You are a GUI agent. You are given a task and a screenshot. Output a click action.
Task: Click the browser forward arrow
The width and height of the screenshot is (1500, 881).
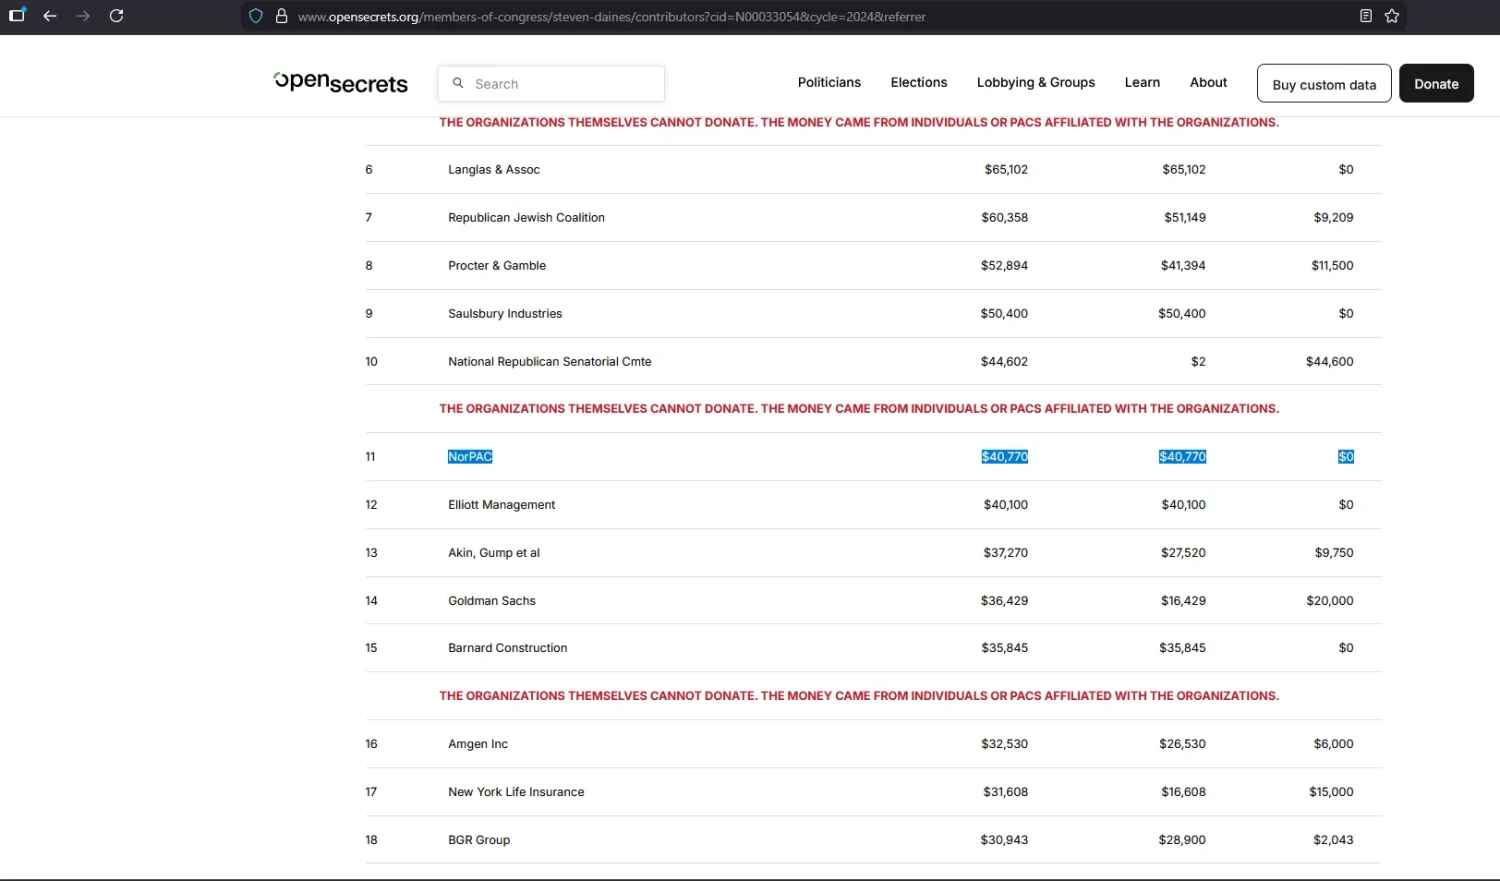83,16
